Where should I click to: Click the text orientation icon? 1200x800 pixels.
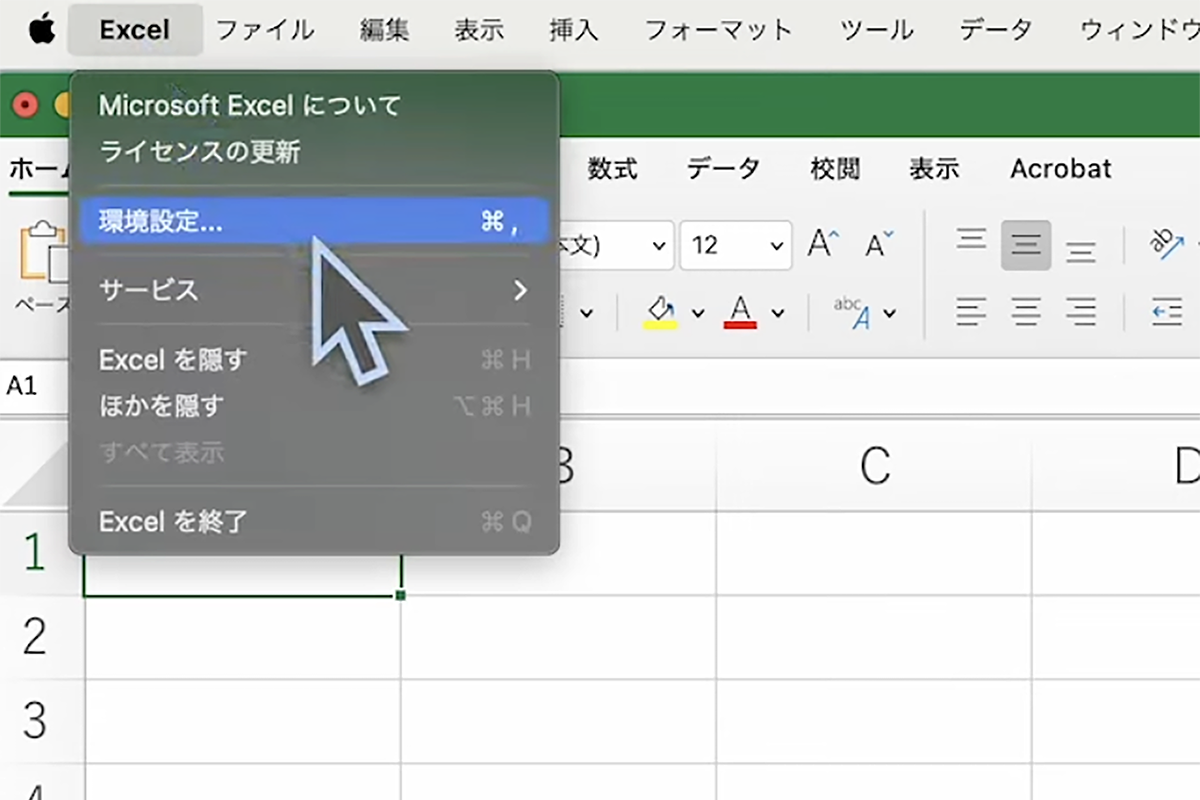tap(1166, 245)
